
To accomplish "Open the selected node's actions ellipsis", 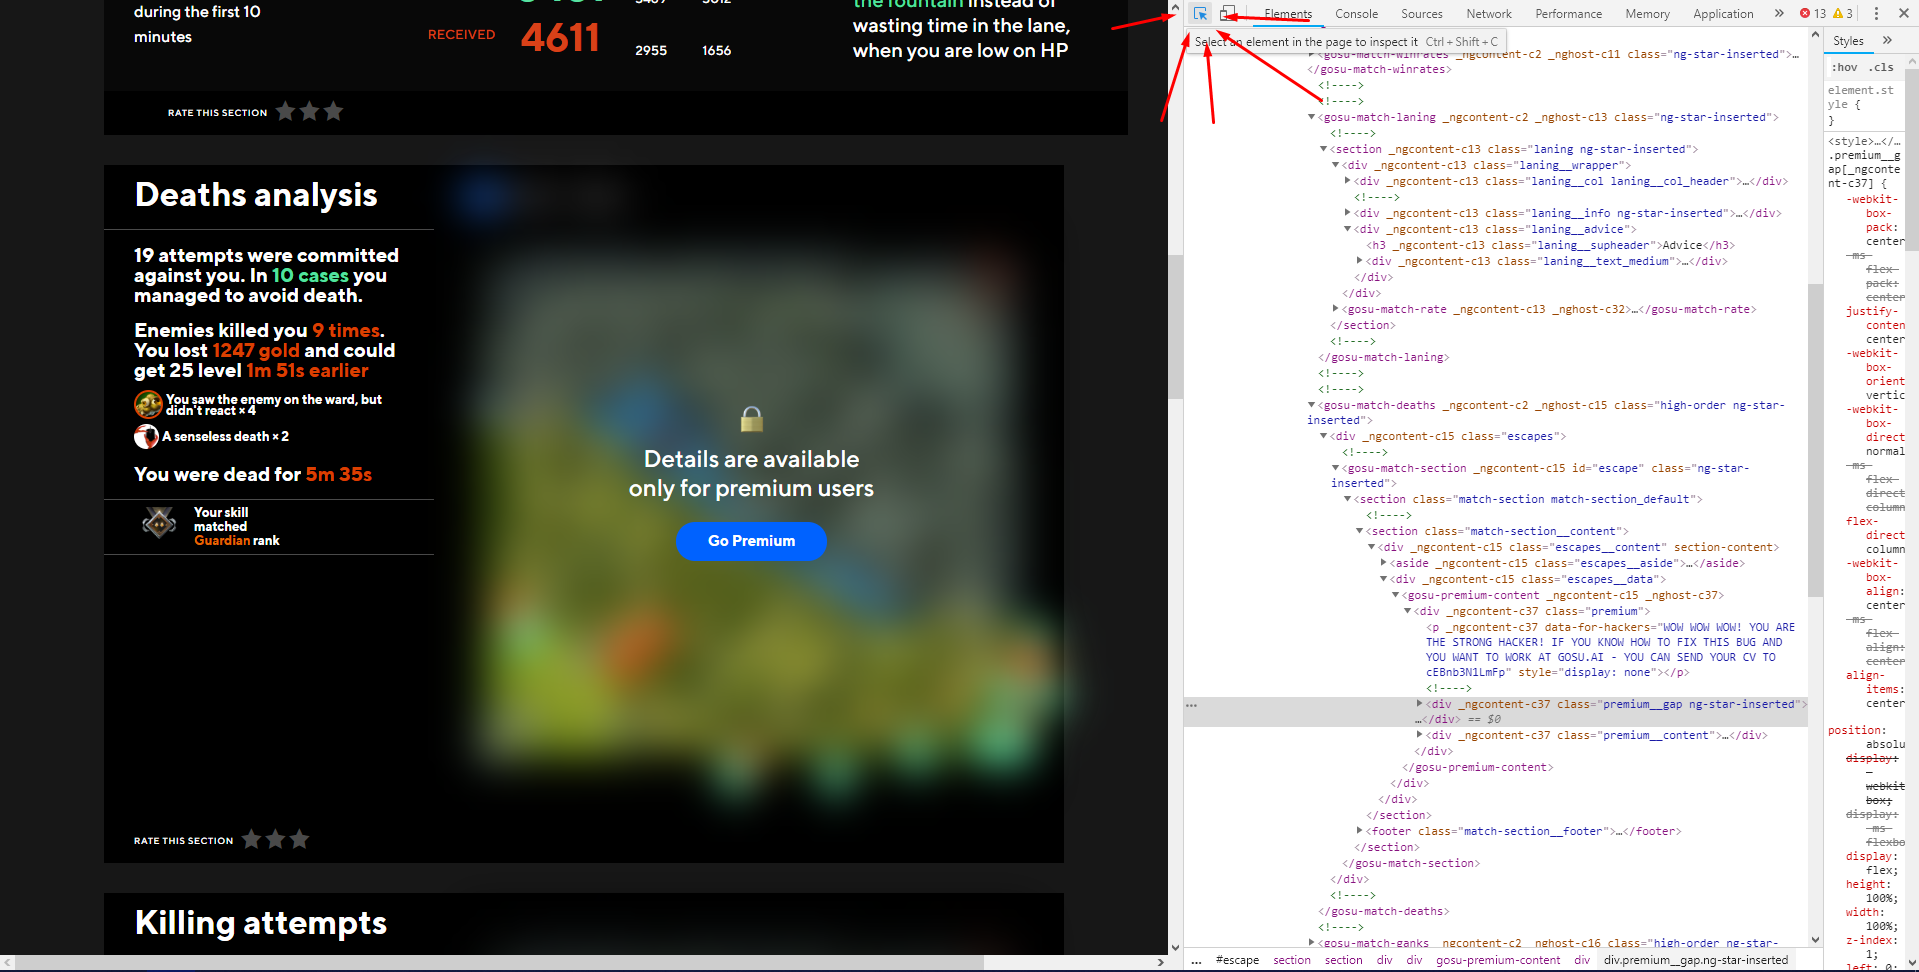I will (x=1191, y=706).
